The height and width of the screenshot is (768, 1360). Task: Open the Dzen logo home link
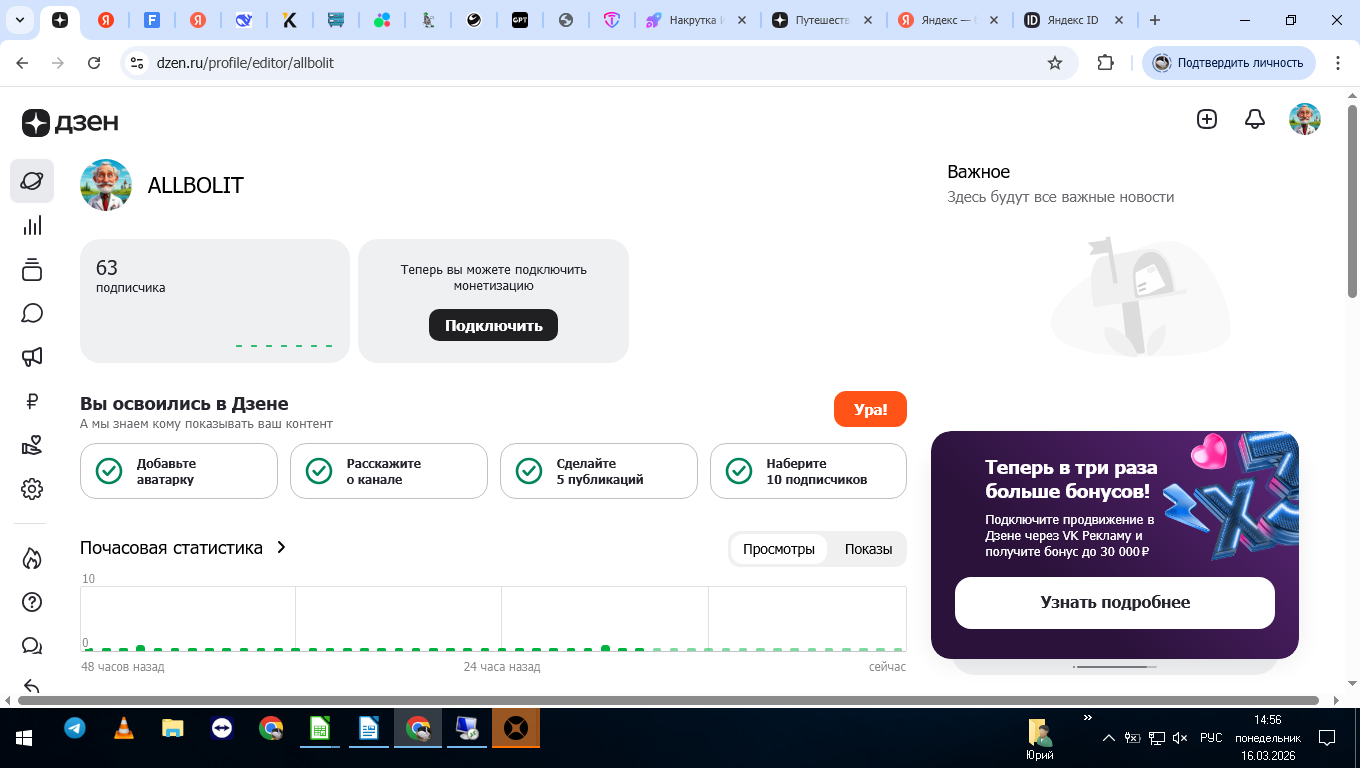coord(70,122)
